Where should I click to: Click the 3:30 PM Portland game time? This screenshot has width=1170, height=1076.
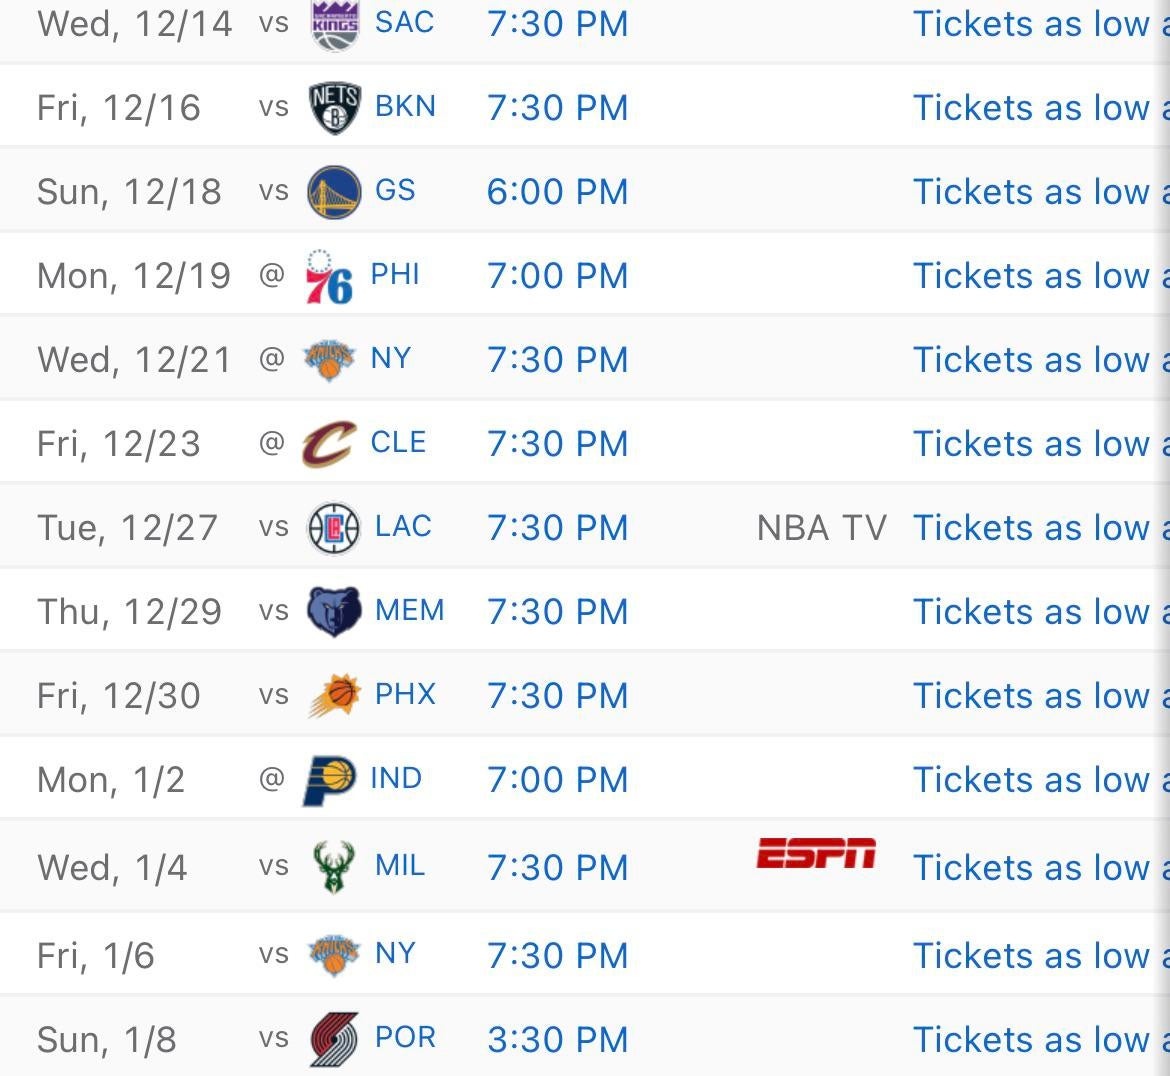pos(557,1040)
